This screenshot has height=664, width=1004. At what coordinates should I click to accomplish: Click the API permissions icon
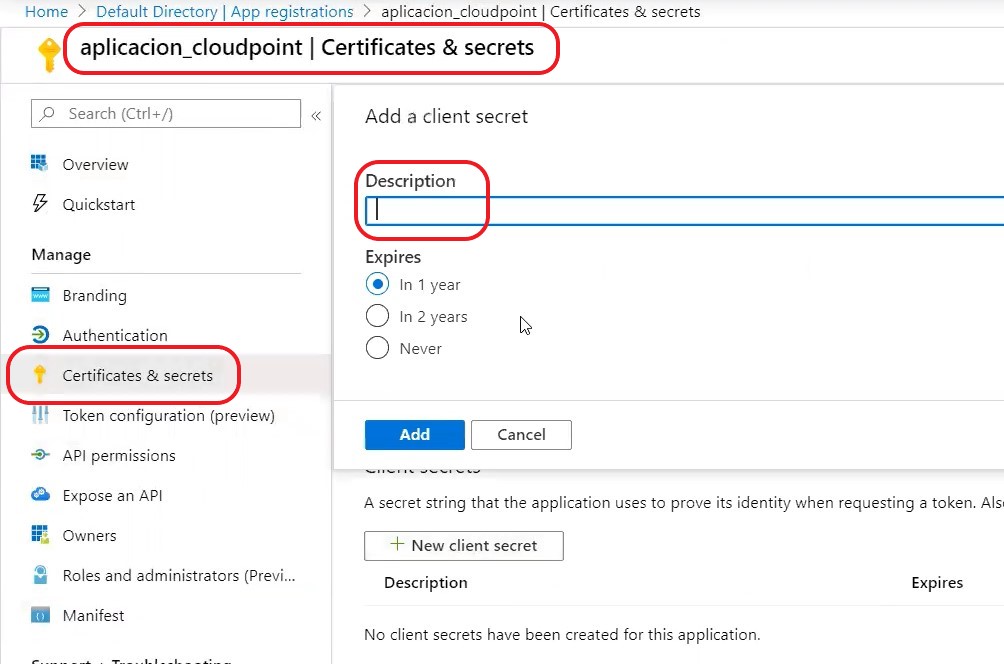tap(40, 455)
